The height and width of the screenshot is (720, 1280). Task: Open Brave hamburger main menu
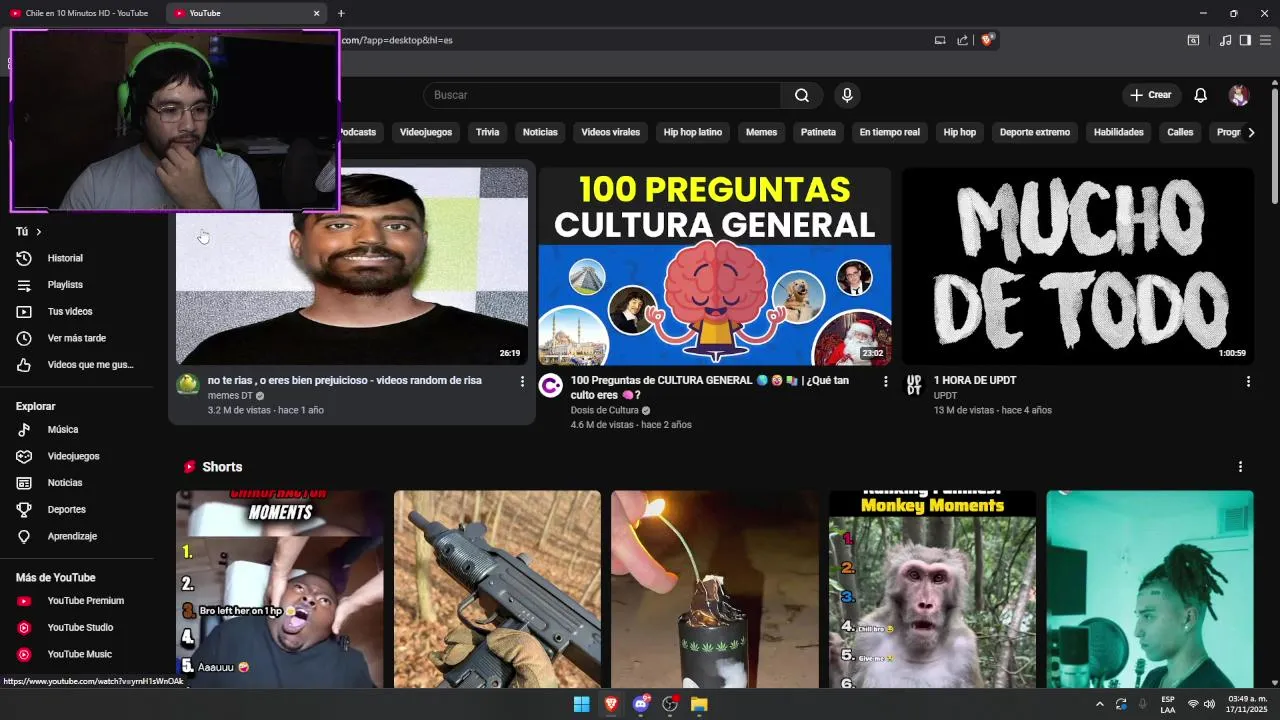[x=1265, y=40]
